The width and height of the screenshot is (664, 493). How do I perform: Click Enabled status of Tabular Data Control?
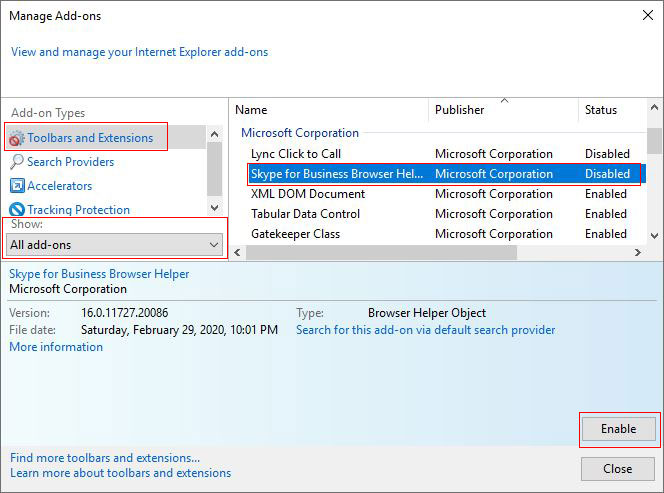pyautogui.click(x=606, y=214)
